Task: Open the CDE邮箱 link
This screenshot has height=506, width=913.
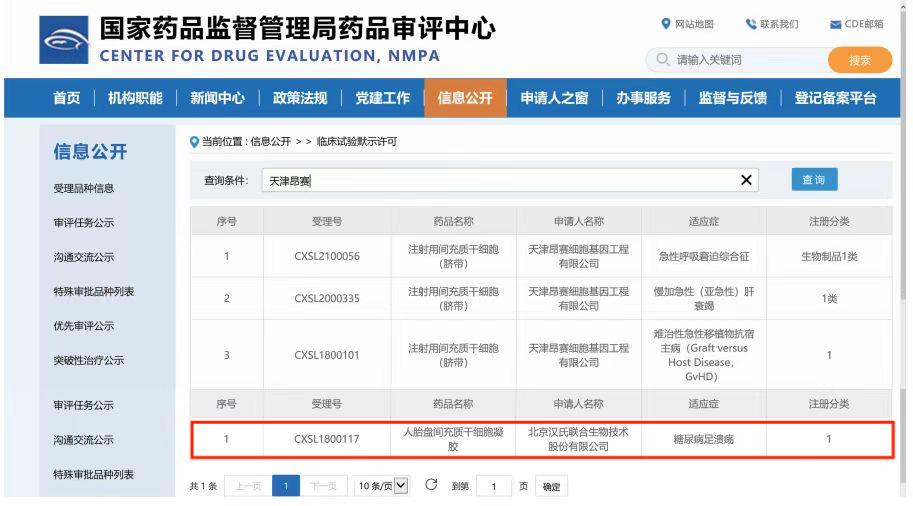Action: coord(864,24)
